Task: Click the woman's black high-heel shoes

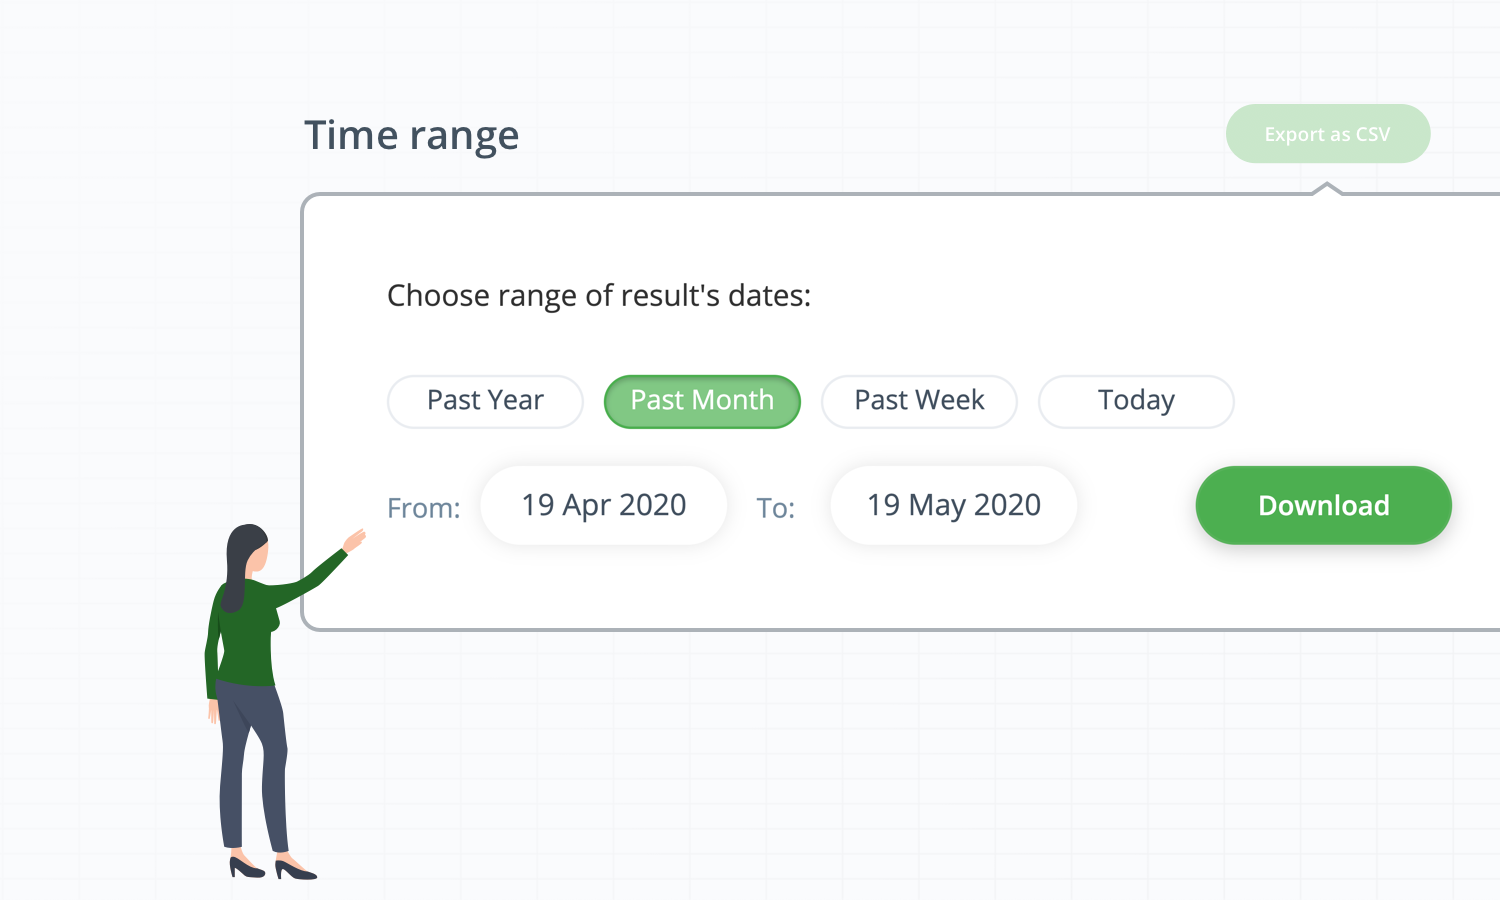Action: click(272, 869)
